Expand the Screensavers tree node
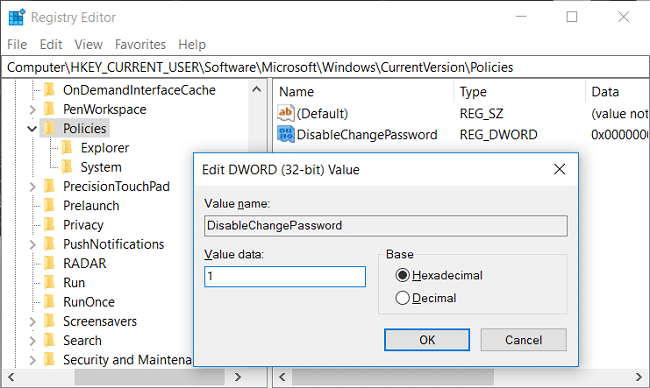The image size is (650, 388). pos(32,322)
